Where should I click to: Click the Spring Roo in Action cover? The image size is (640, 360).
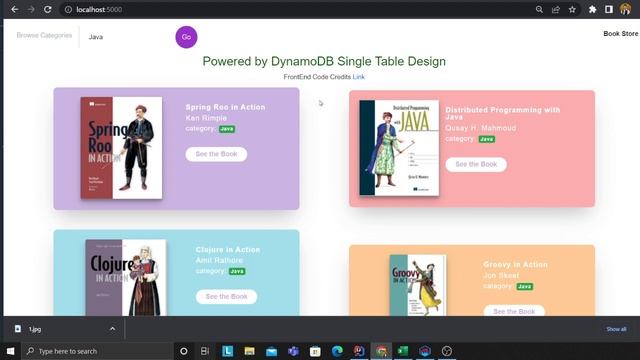(121, 148)
